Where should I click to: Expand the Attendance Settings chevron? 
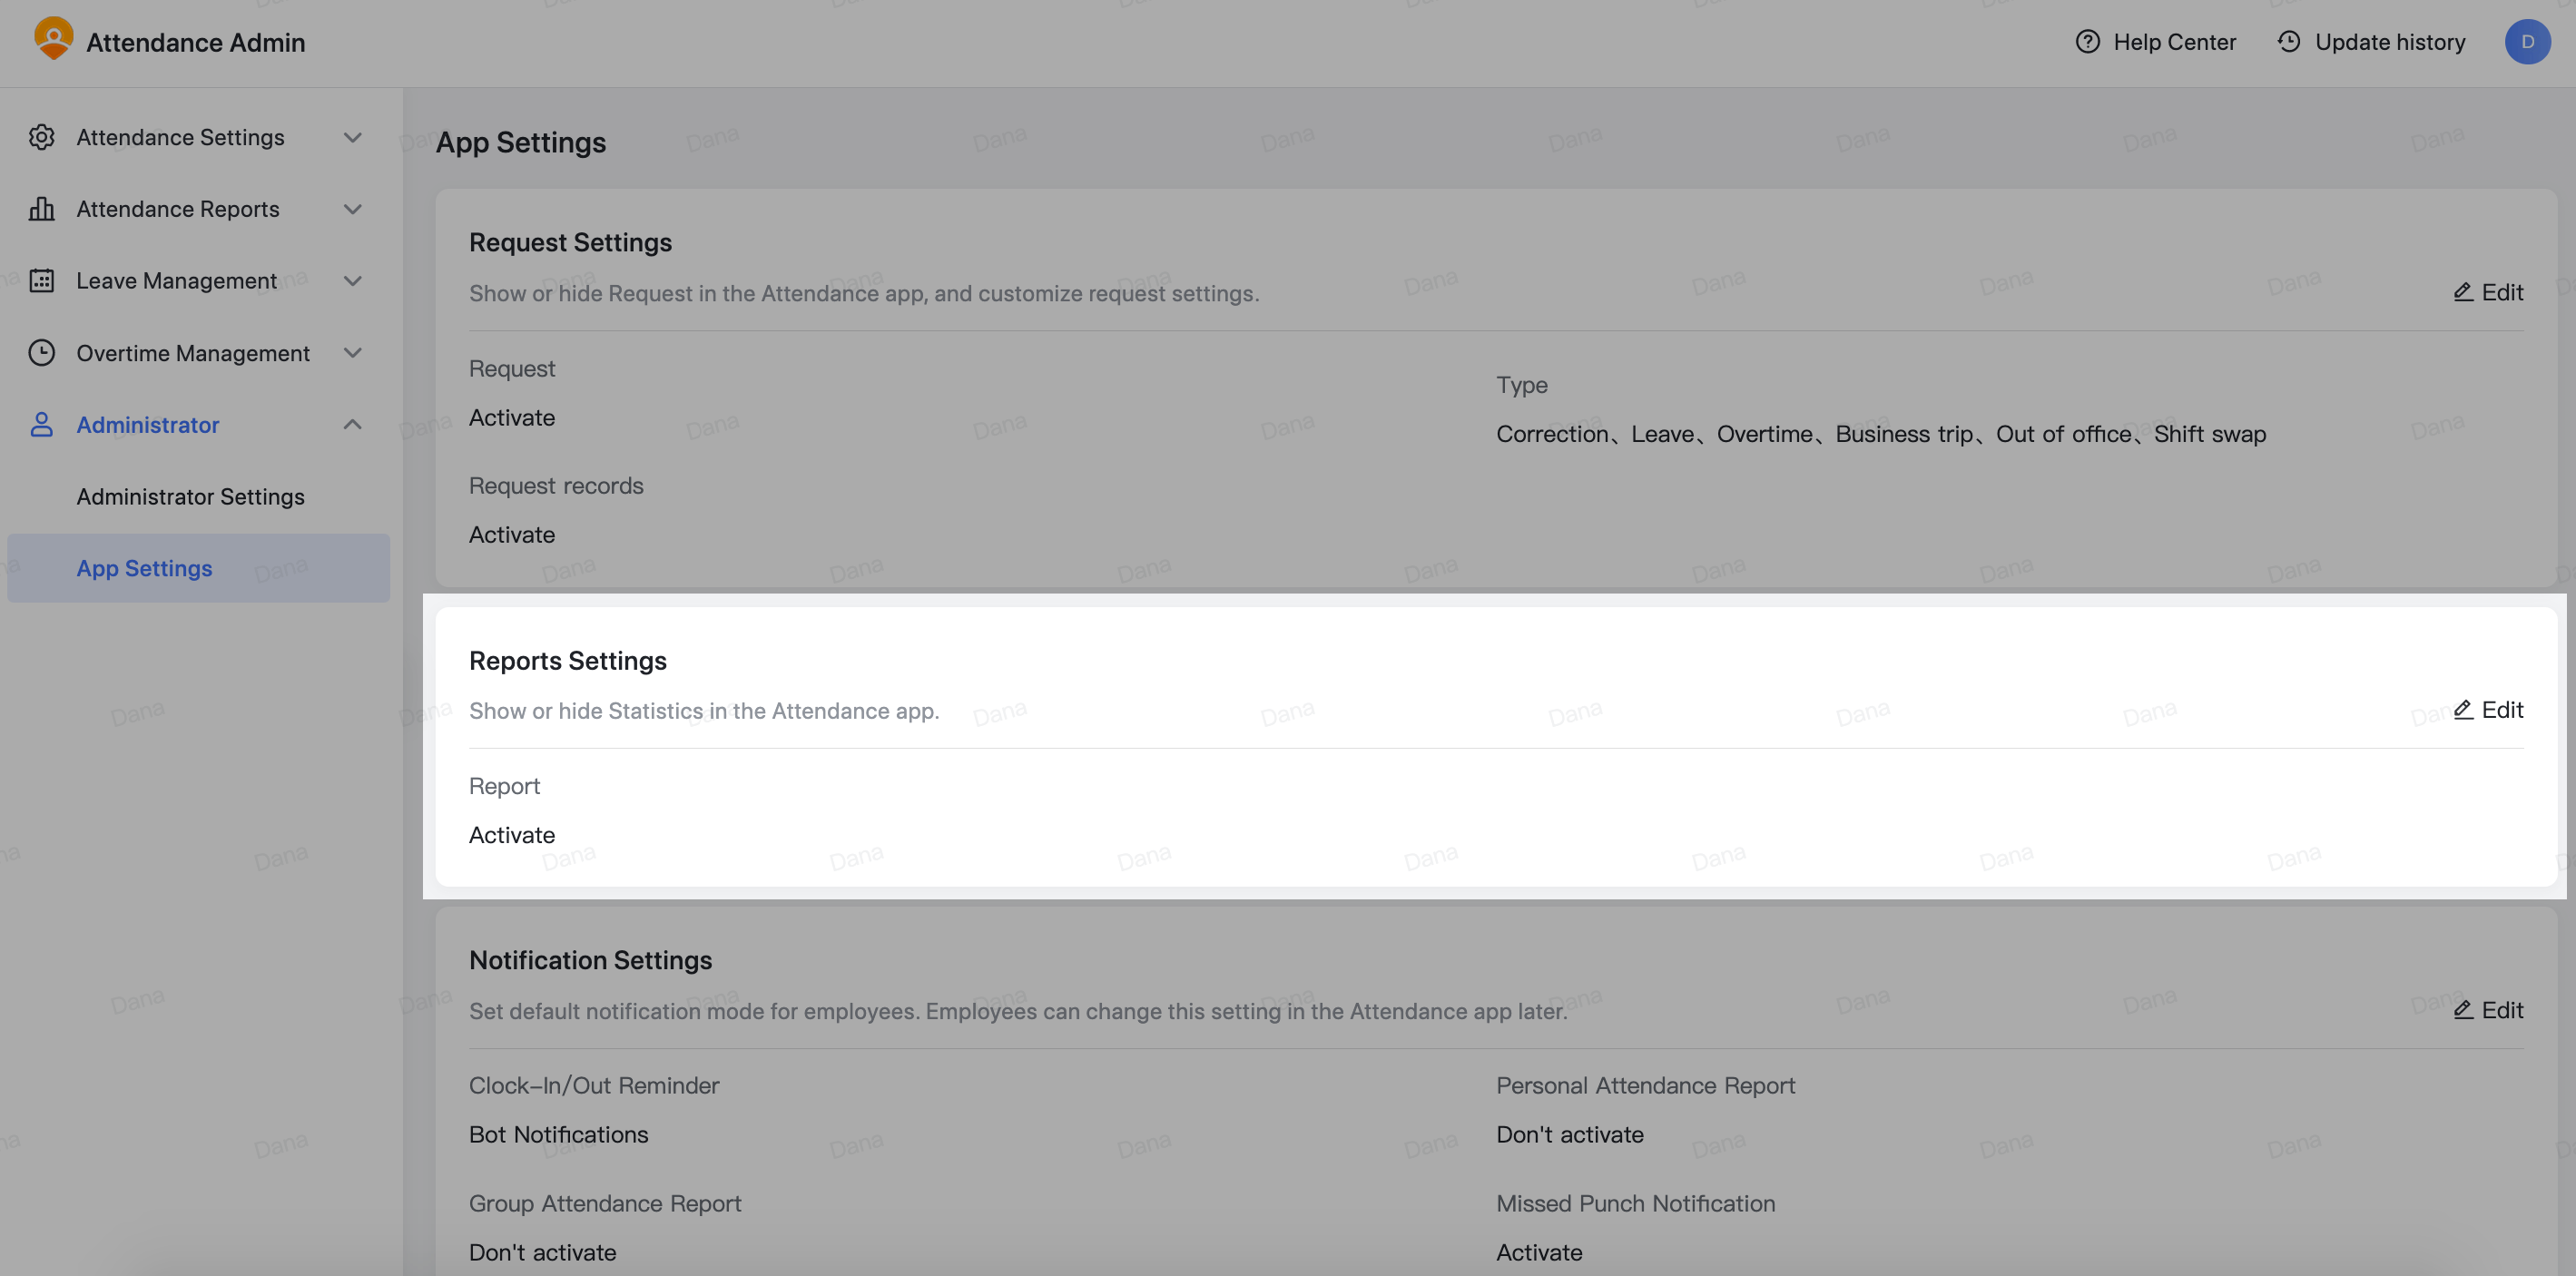352,137
